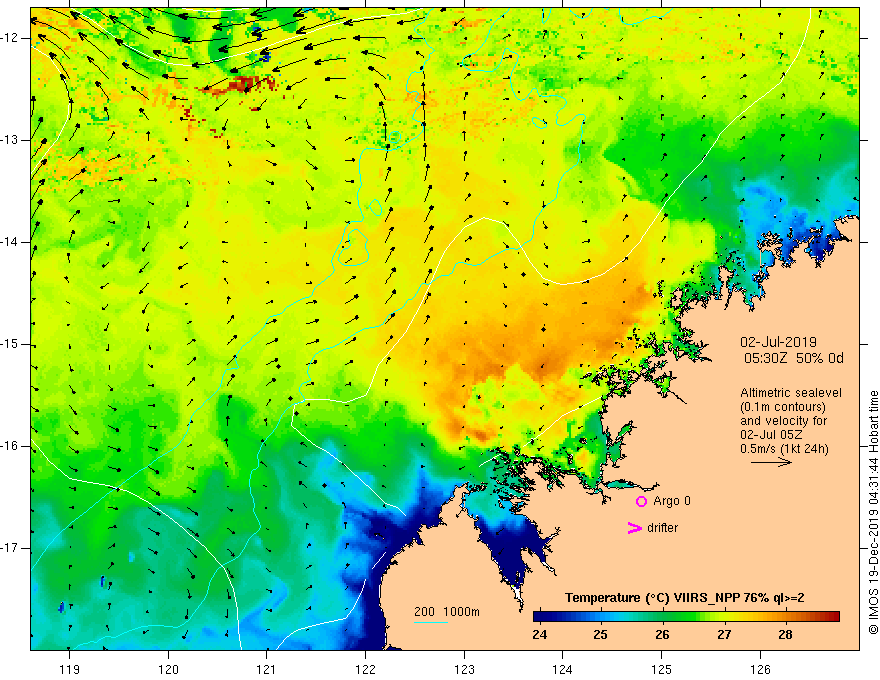
Task: Click the 'drifter' legend label
Action: (662, 528)
